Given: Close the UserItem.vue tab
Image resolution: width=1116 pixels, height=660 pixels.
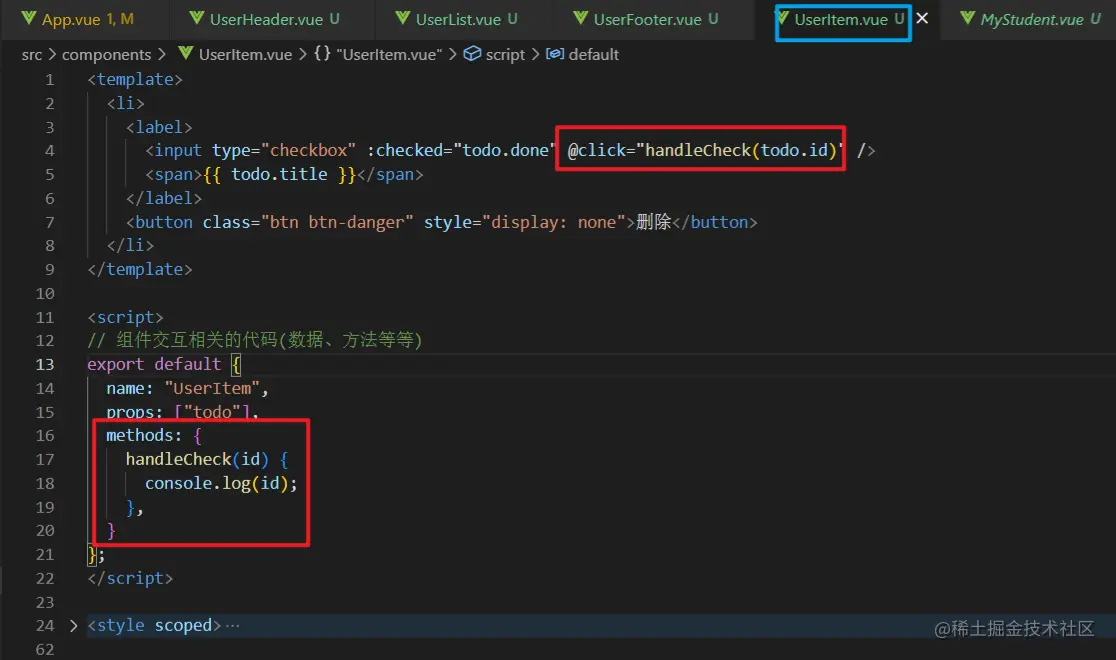Looking at the screenshot, I should click(922, 19).
